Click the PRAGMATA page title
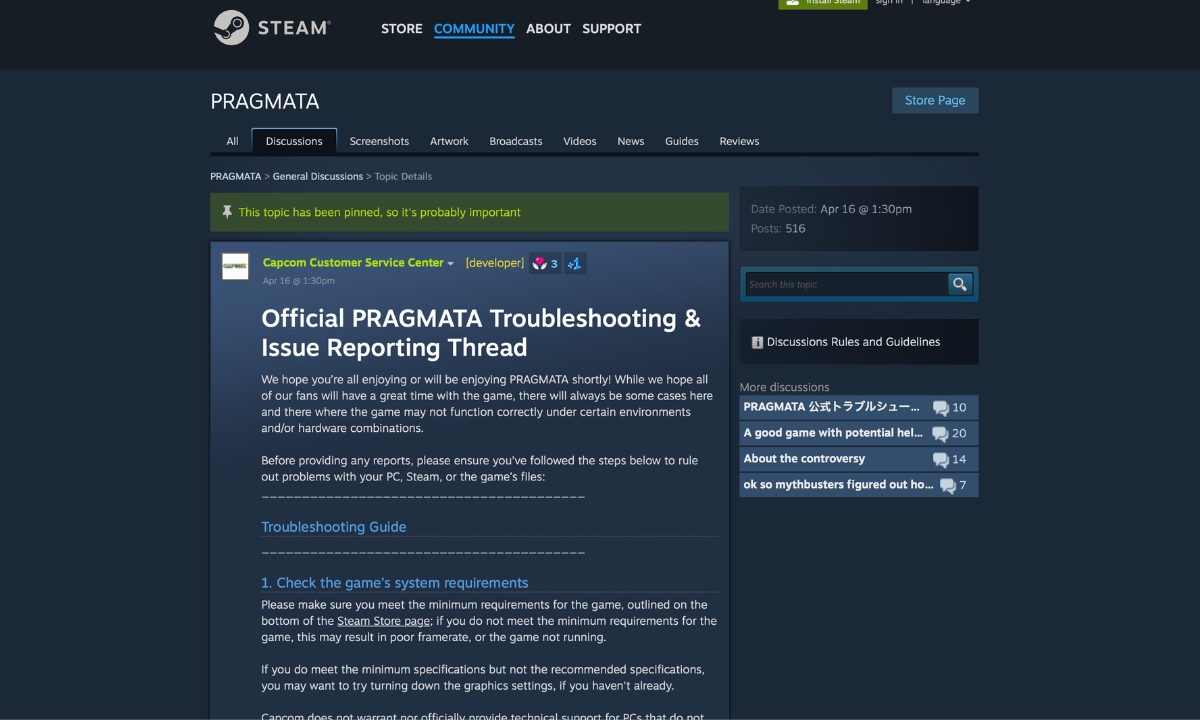This screenshot has height=720, width=1200. point(265,101)
